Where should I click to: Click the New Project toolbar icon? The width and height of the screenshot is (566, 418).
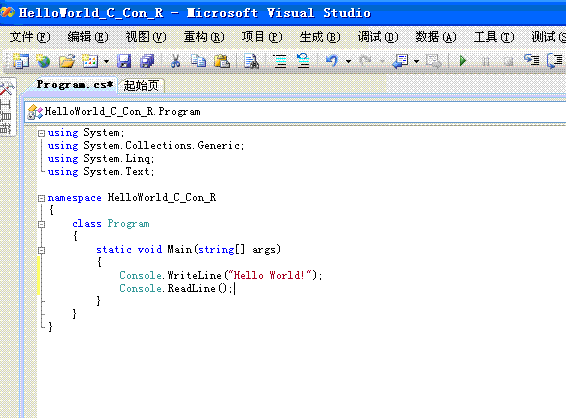[x=21, y=61]
